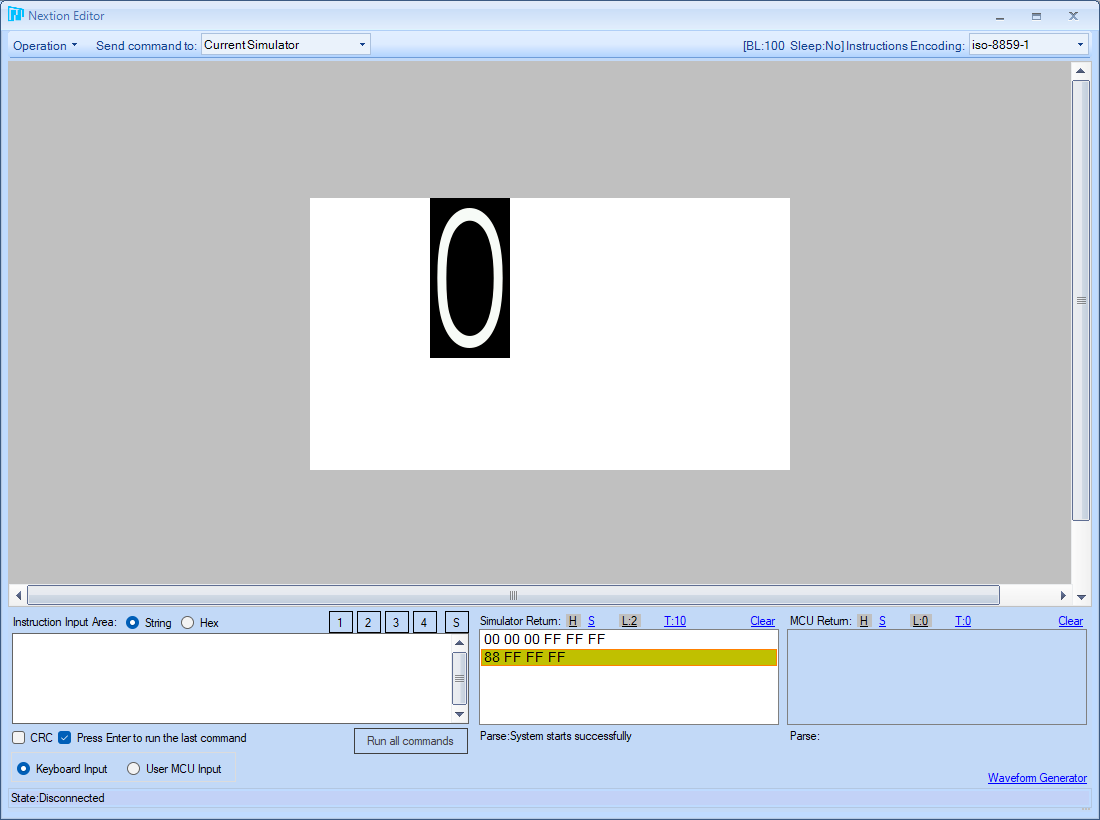Enable the CRC checkbox
Screen dimensions: 1100x820
point(19,737)
